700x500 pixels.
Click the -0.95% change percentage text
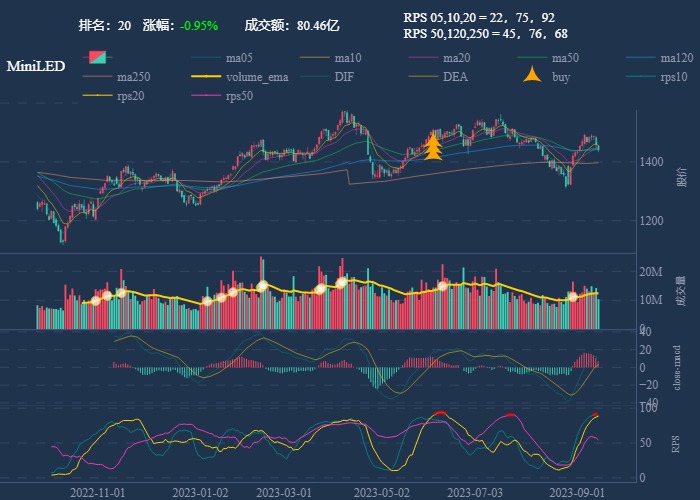(199, 26)
